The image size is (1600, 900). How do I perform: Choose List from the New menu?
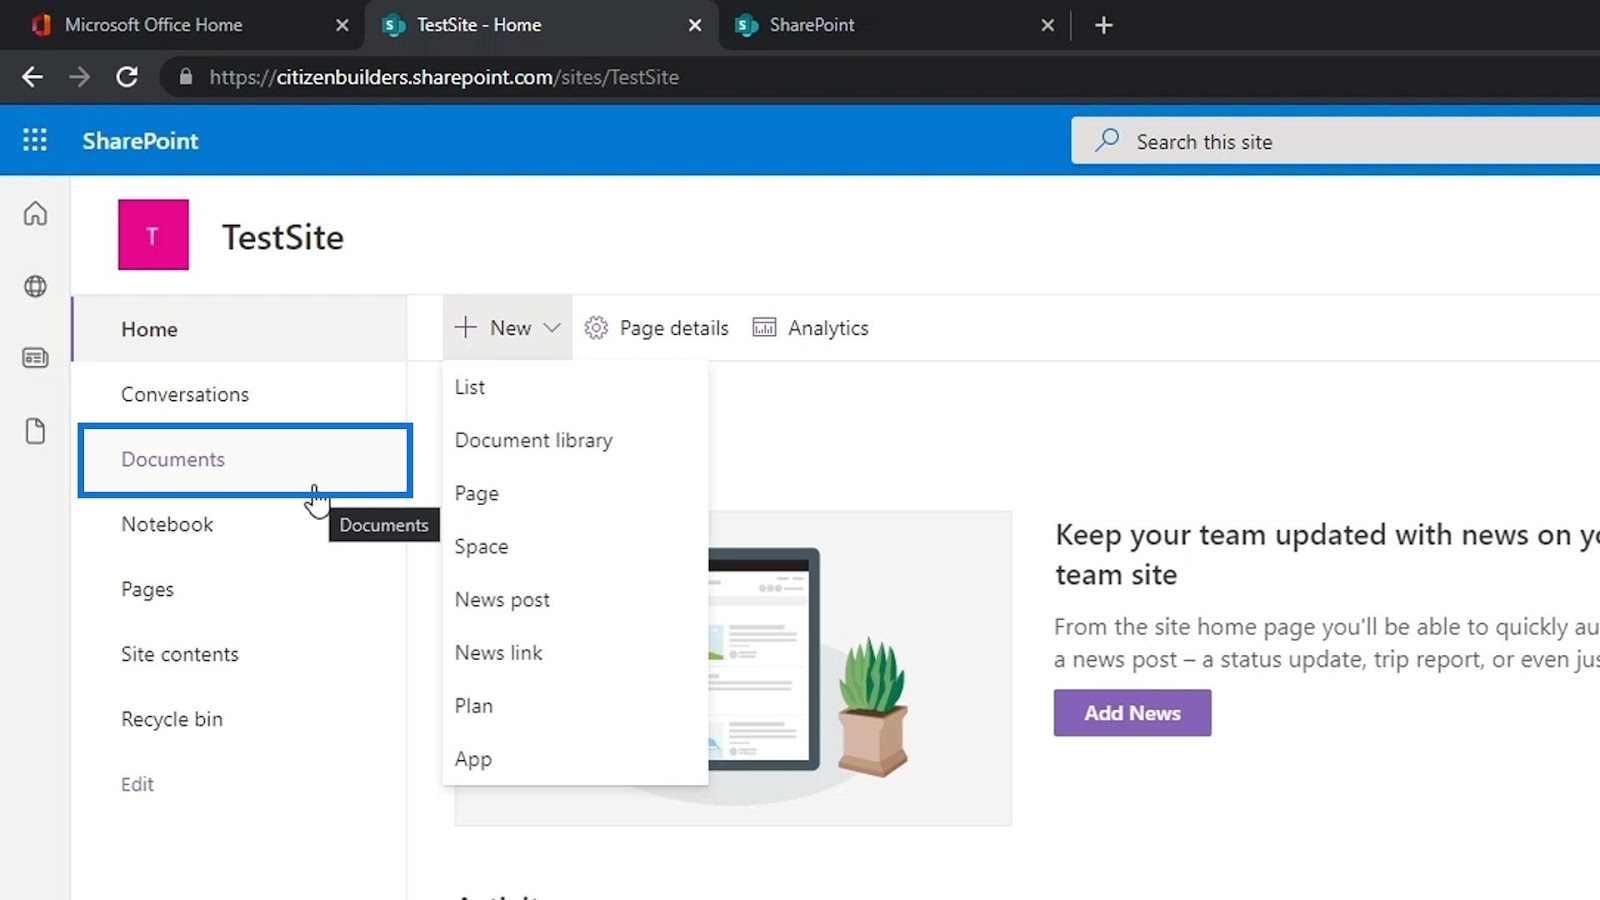pyautogui.click(x=575, y=387)
